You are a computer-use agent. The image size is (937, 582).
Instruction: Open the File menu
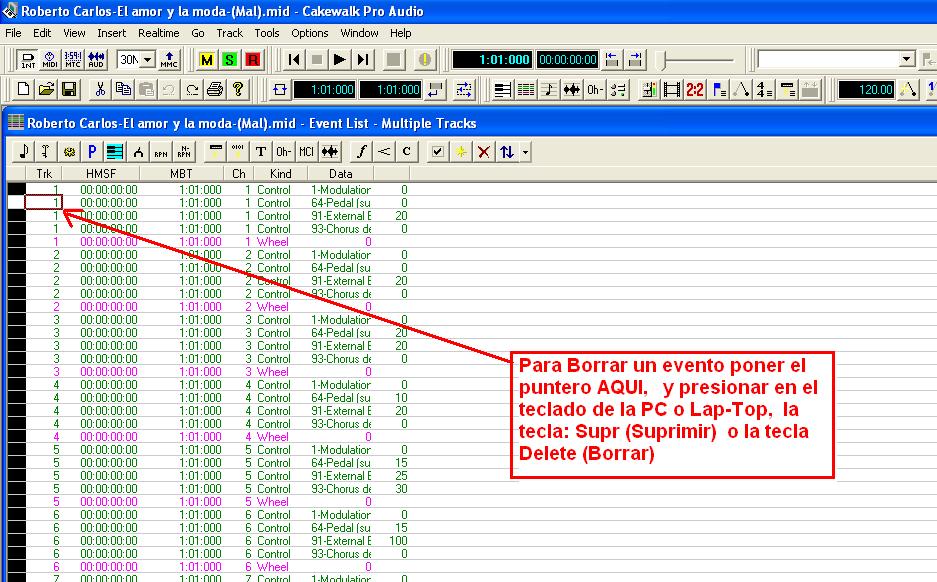13,33
